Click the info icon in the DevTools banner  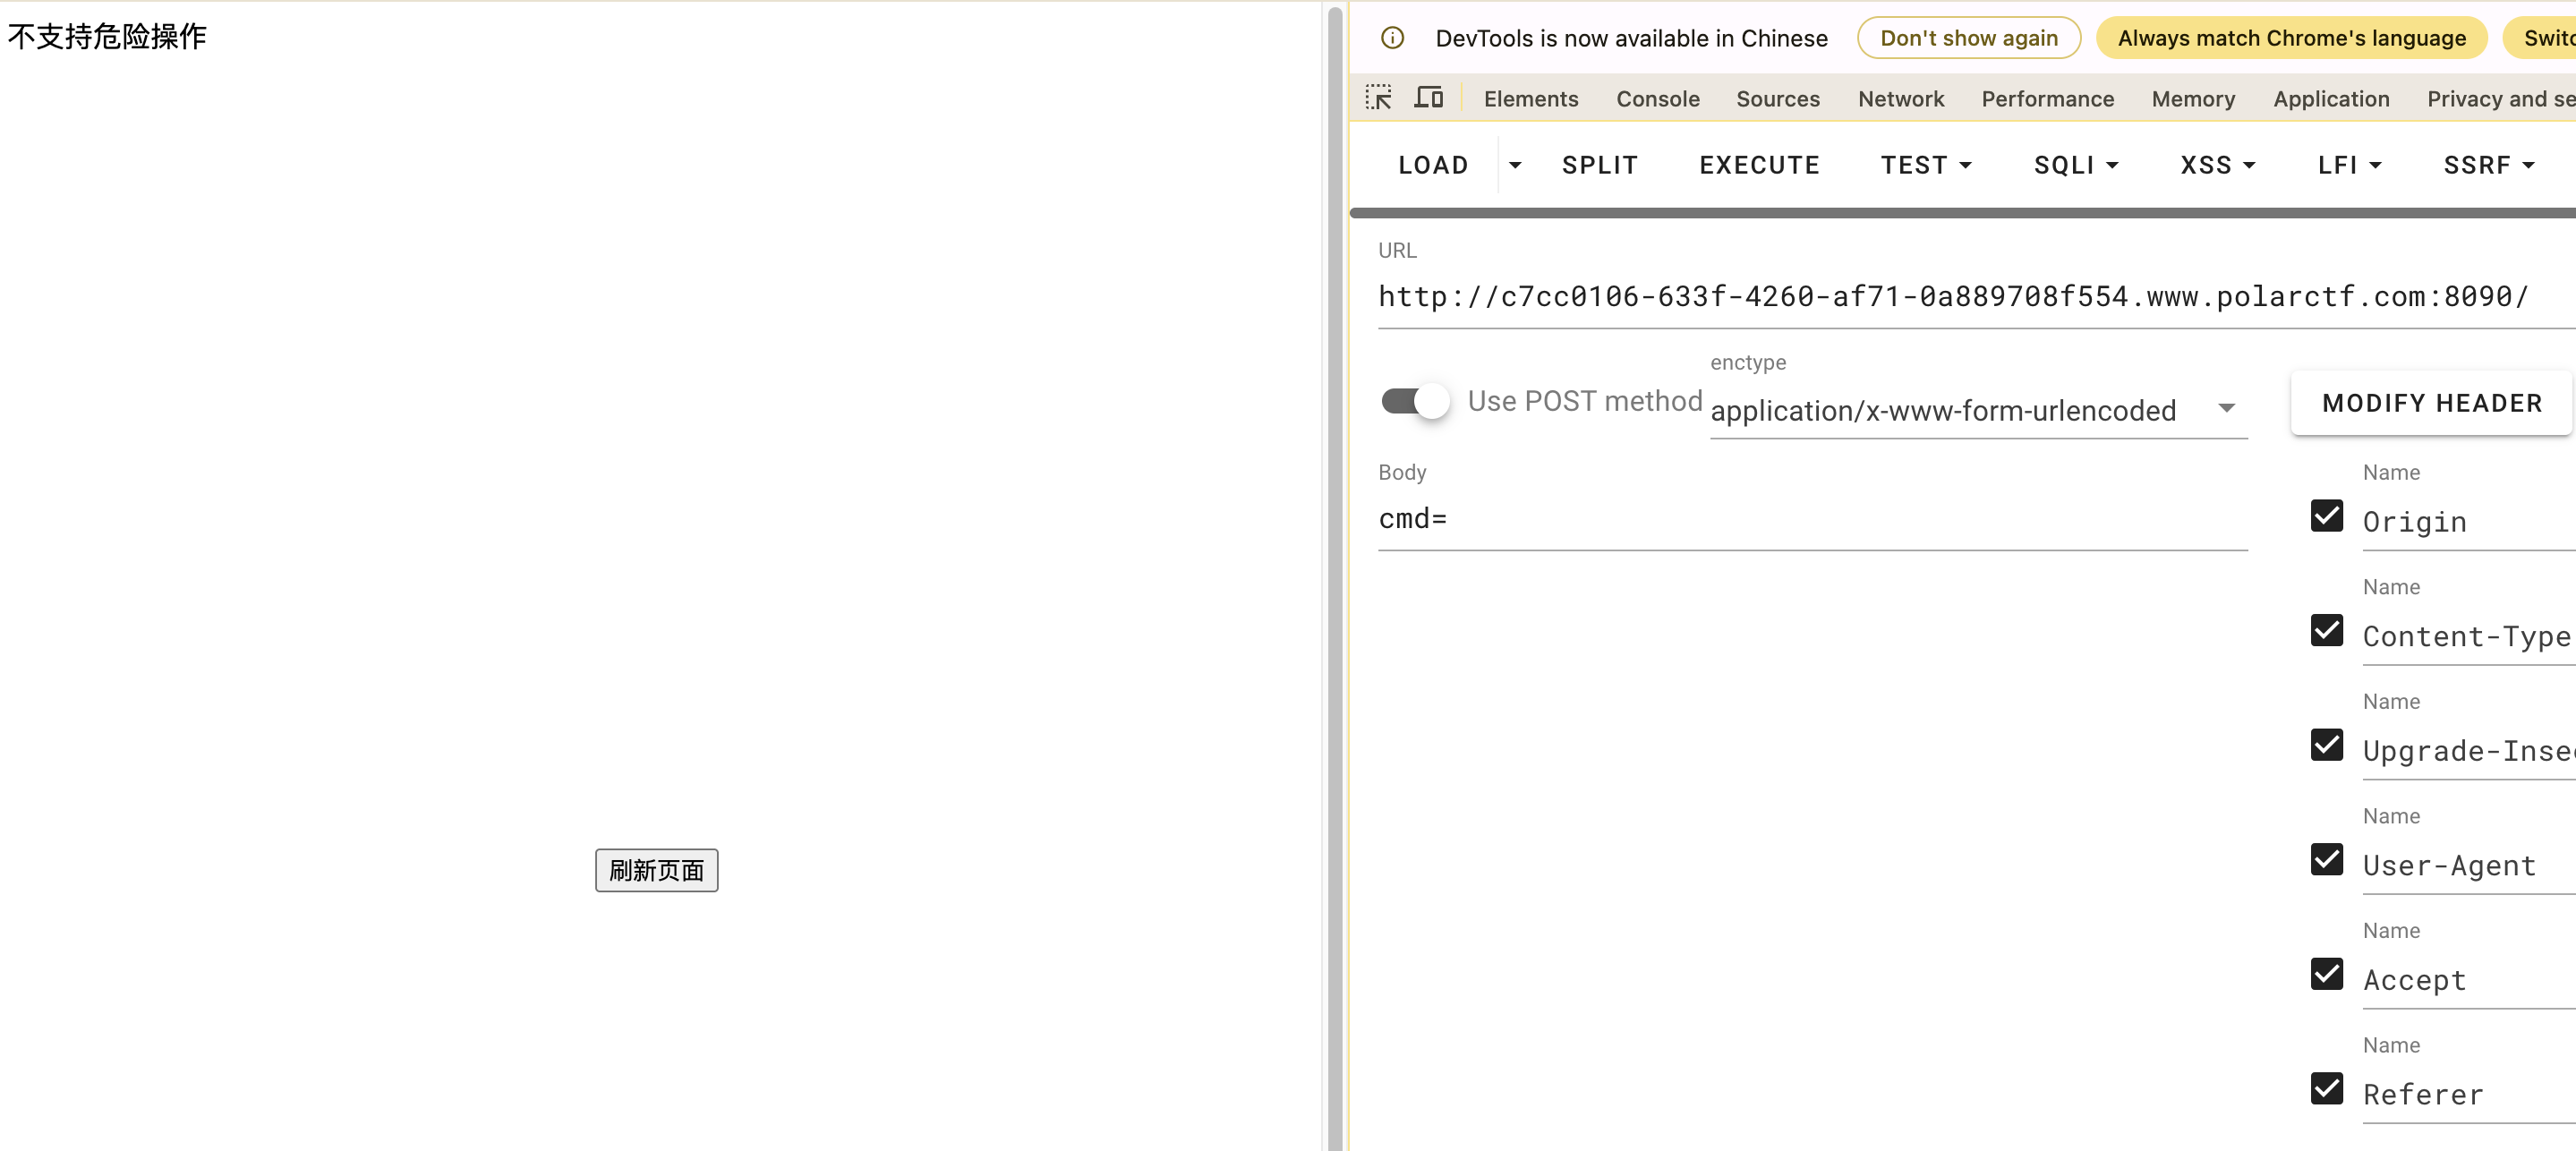click(1392, 38)
